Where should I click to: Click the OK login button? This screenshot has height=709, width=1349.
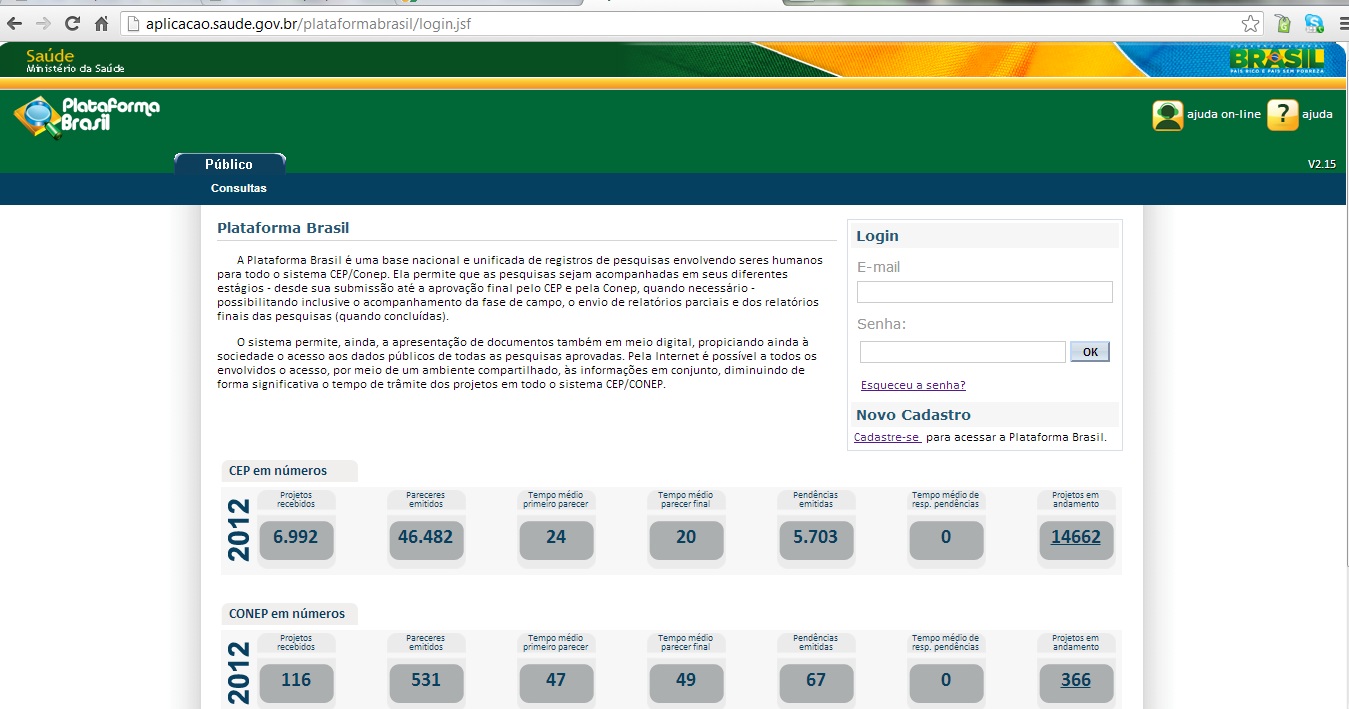1090,352
